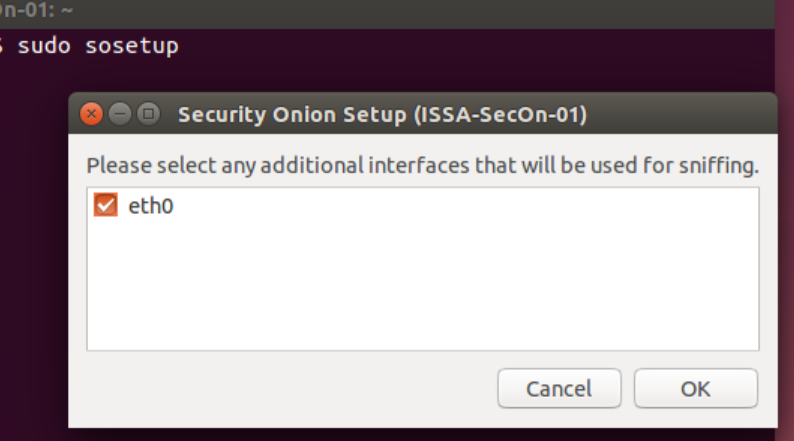794x441 pixels.
Task: Cancel the Security Onion Setup dialog
Action: pos(559,388)
